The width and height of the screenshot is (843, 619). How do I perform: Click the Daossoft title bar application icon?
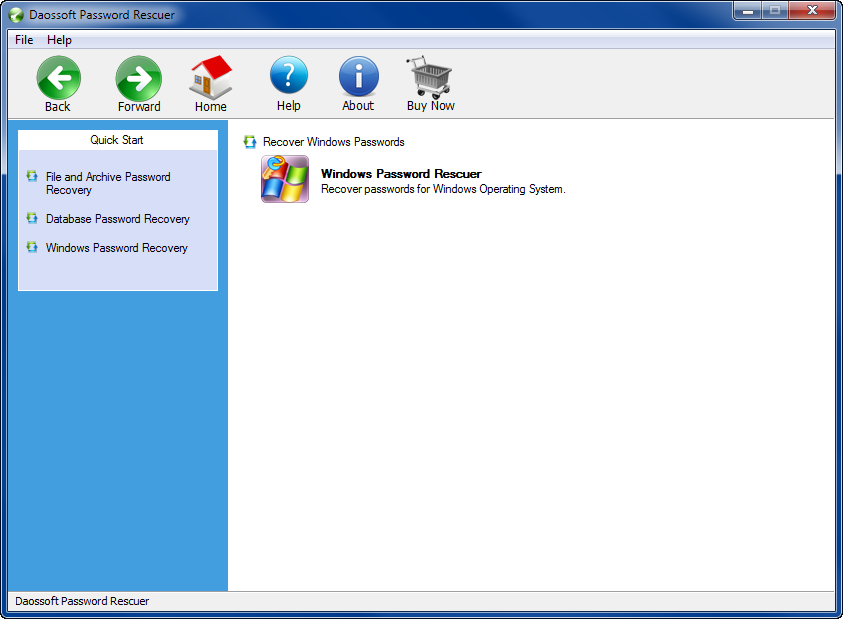pyautogui.click(x=16, y=15)
